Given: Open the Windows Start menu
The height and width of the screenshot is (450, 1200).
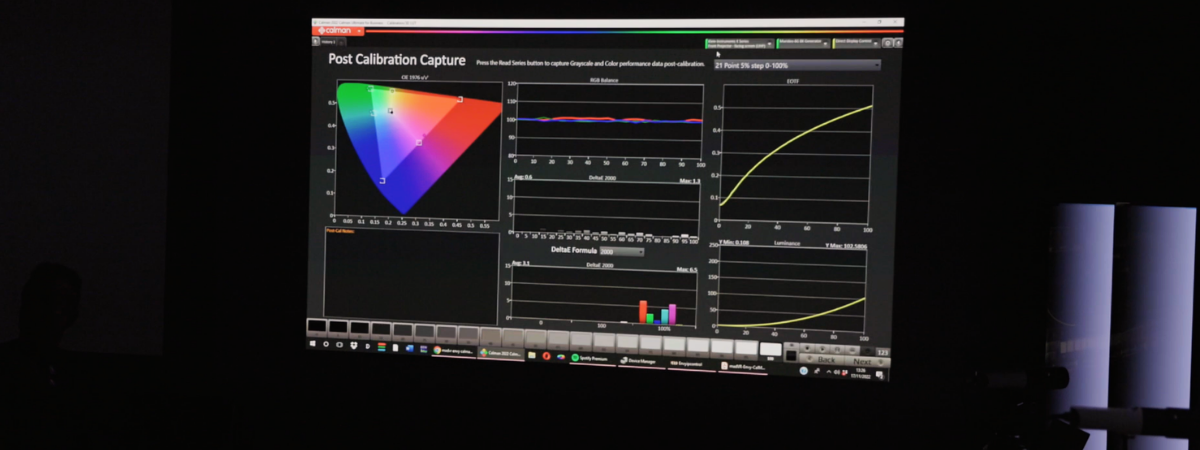Looking at the screenshot, I should point(311,343).
